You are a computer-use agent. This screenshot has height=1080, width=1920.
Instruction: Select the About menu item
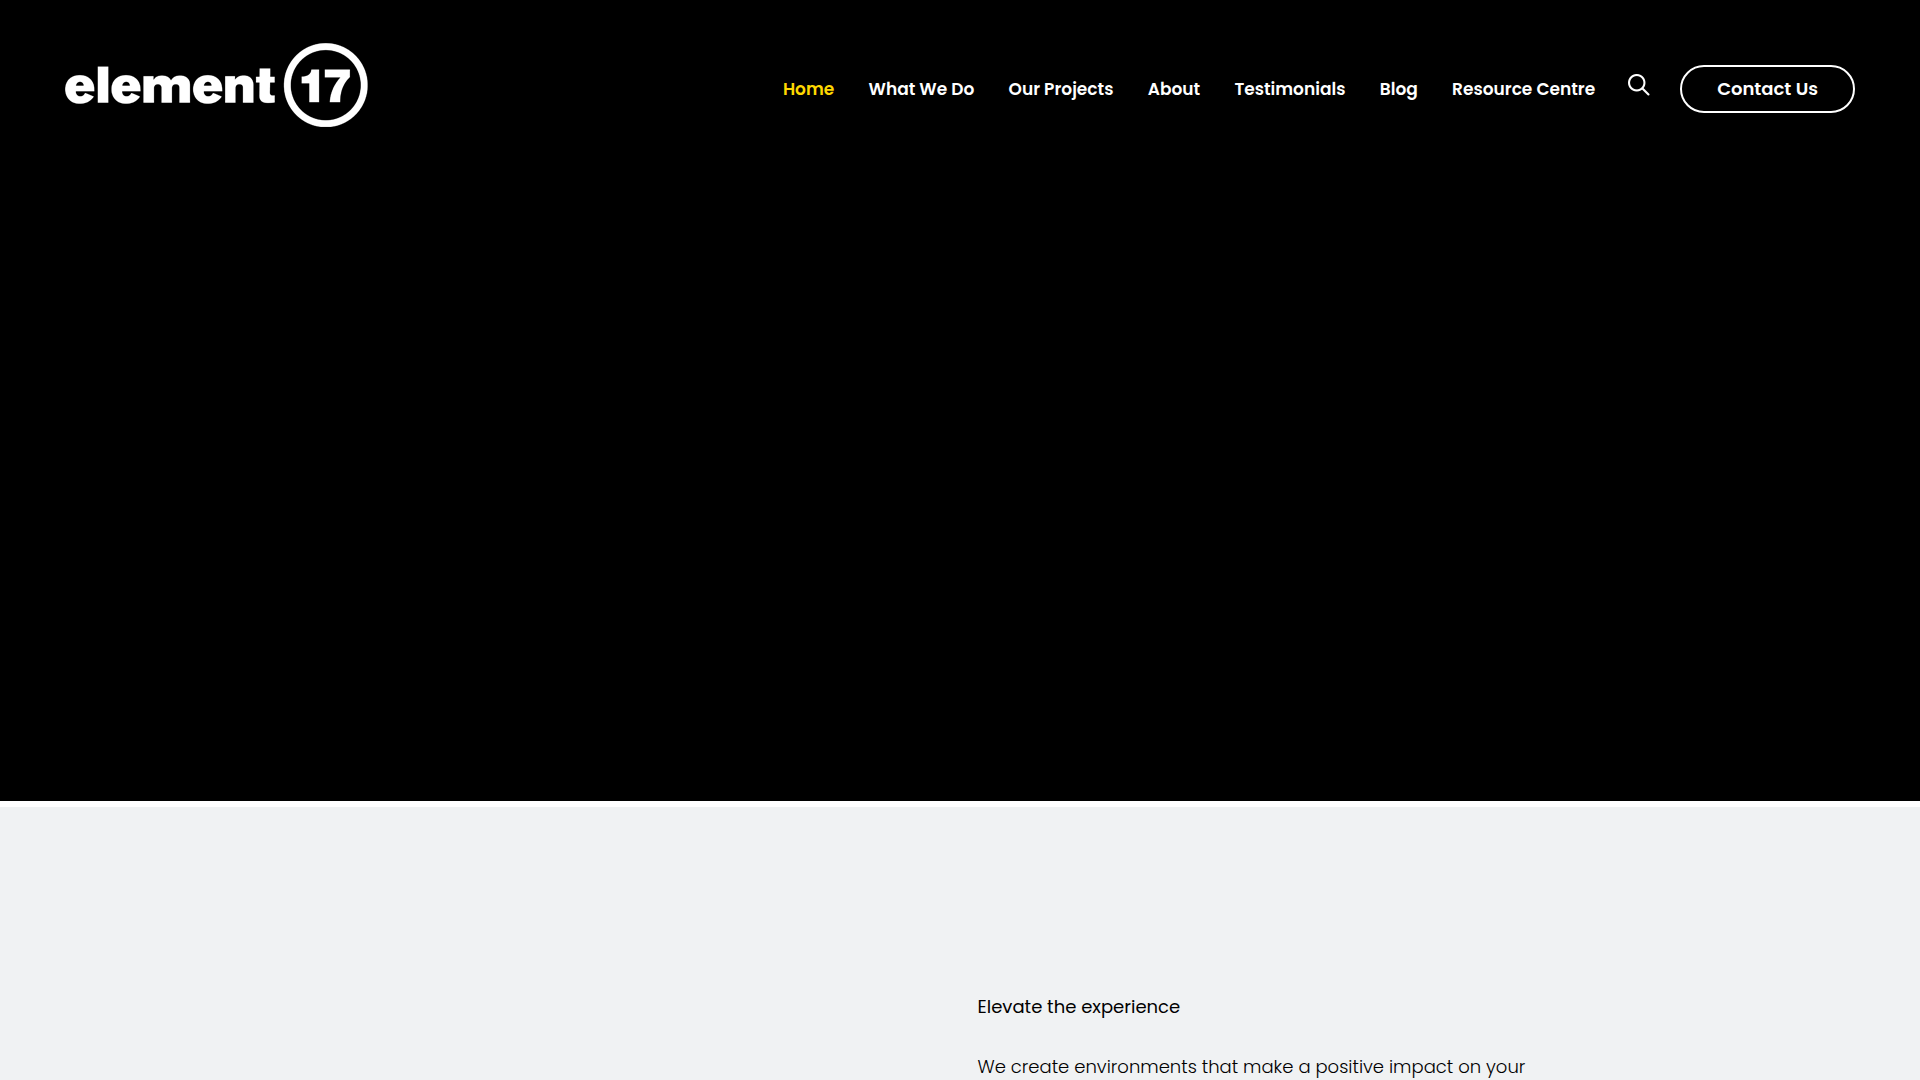point(1173,89)
